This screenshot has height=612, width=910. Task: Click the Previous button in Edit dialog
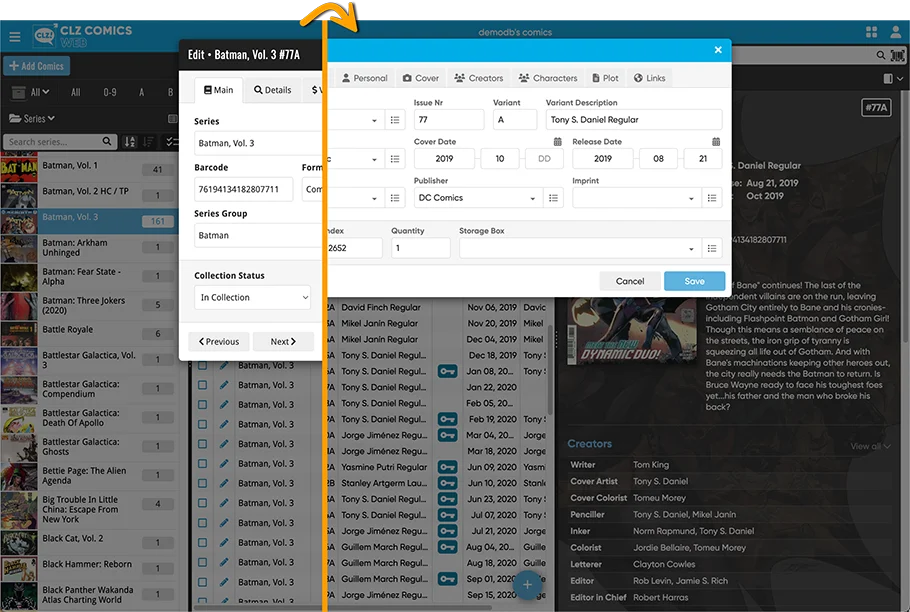219,342
